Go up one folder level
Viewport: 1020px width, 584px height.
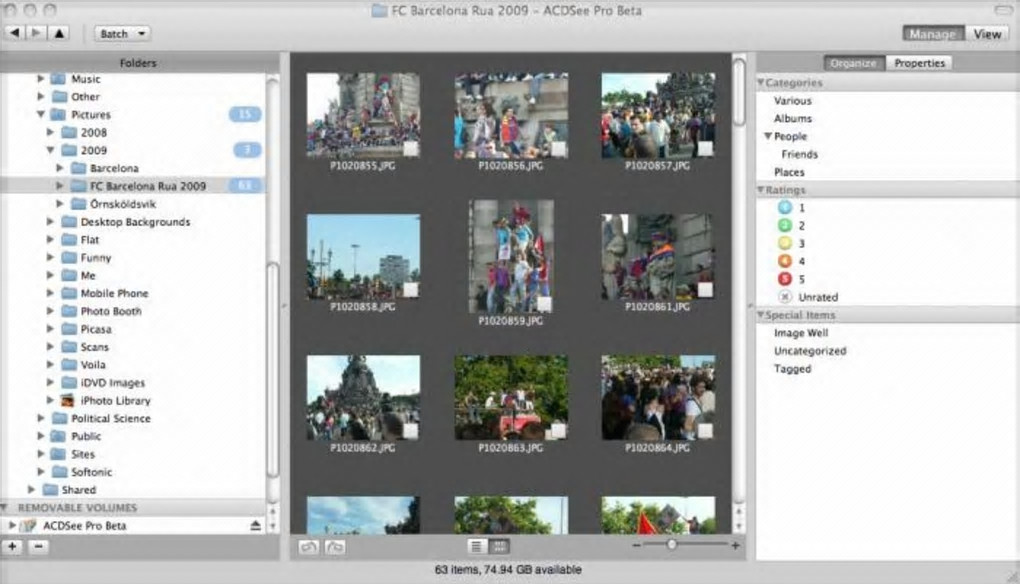pos(59,33)
